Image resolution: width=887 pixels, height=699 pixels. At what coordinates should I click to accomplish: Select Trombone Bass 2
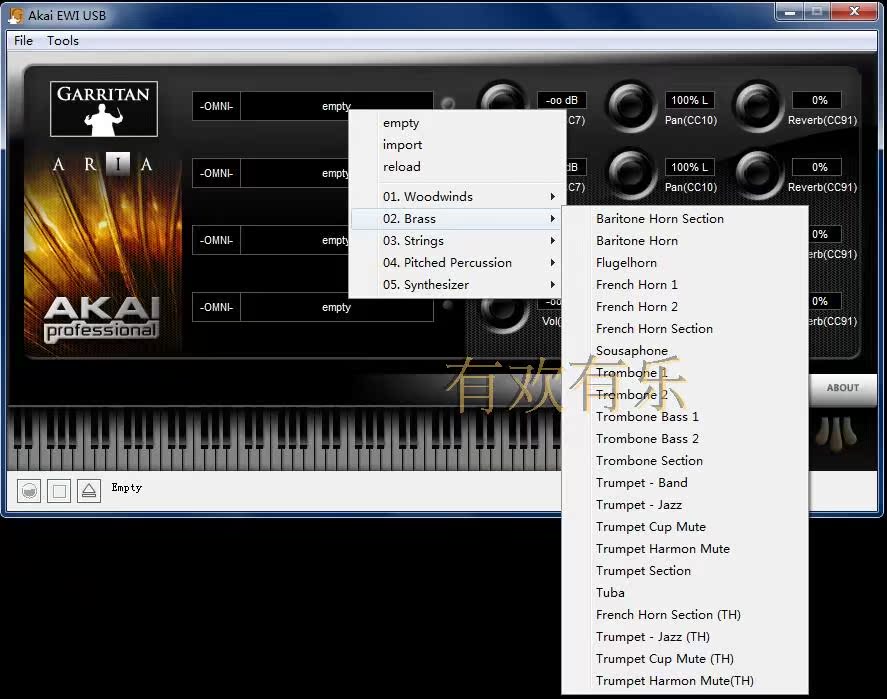point(685,439)
